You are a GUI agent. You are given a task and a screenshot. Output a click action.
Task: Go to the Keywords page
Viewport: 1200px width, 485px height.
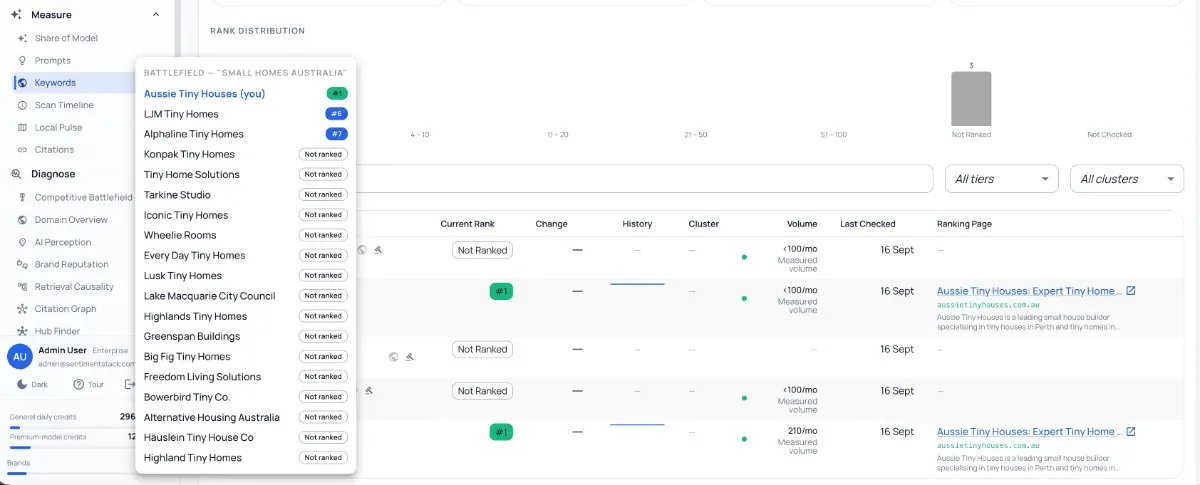55,83
